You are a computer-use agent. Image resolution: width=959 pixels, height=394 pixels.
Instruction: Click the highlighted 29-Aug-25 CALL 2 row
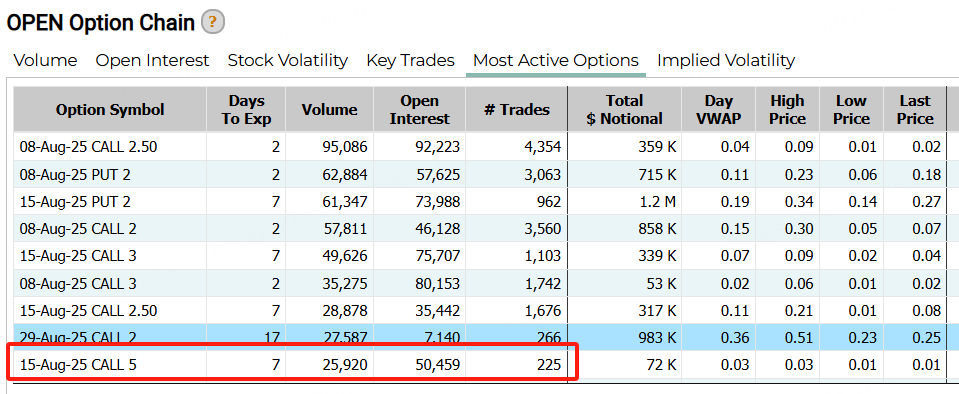[480, 337]
